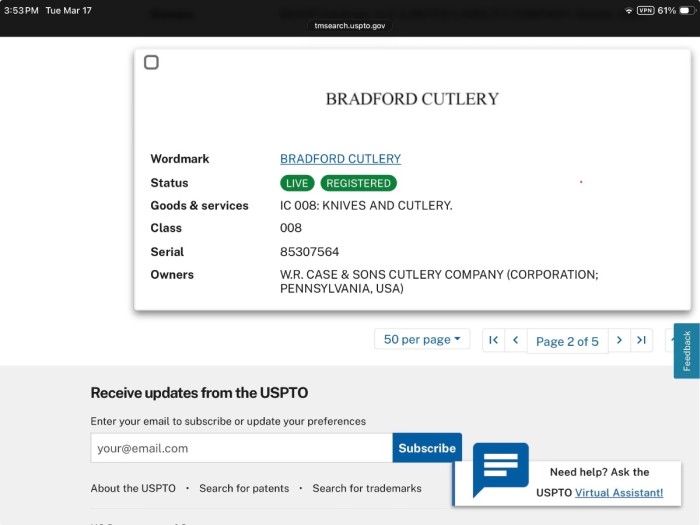700x525 pixels.
Task: Click the REGISTERED status badge
Action: (x=358, y=183)
